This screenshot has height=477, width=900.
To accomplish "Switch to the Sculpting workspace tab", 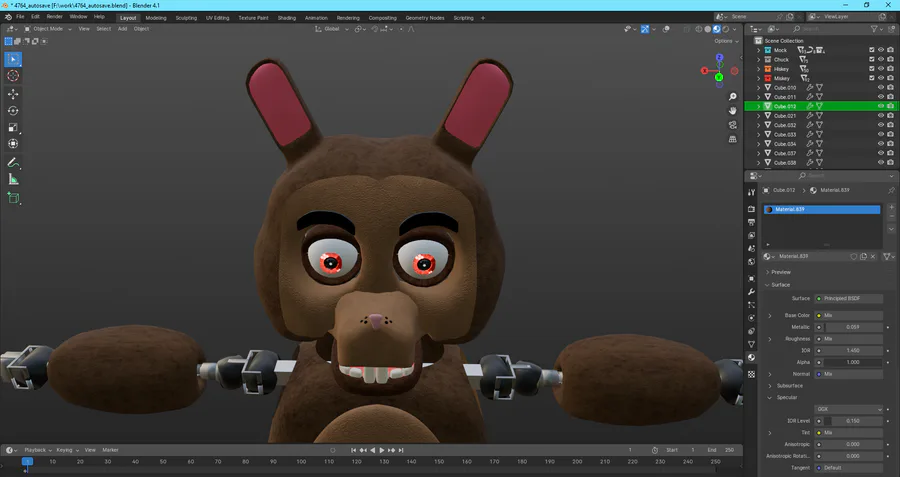I will tap(186, 18).
